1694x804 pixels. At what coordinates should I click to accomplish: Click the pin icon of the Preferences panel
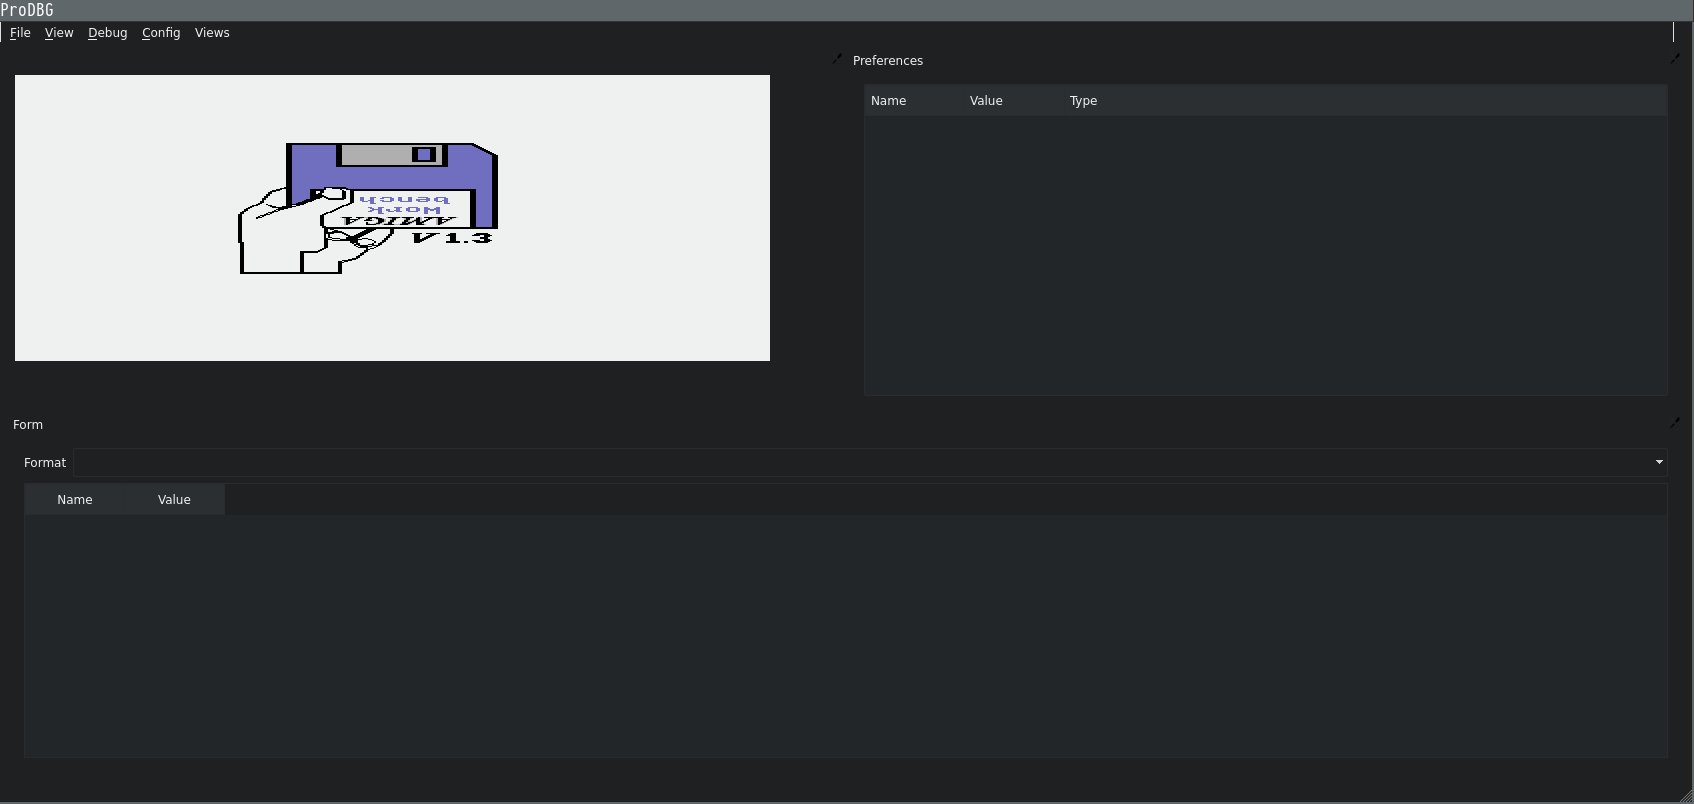click(x=1675, y=59)
